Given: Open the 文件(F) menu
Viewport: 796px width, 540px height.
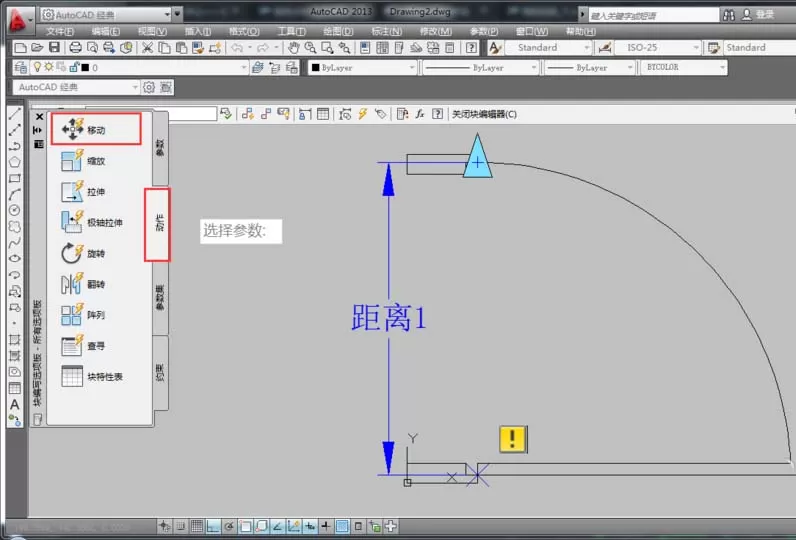Looking at the screenshot, I should [60, 31].
